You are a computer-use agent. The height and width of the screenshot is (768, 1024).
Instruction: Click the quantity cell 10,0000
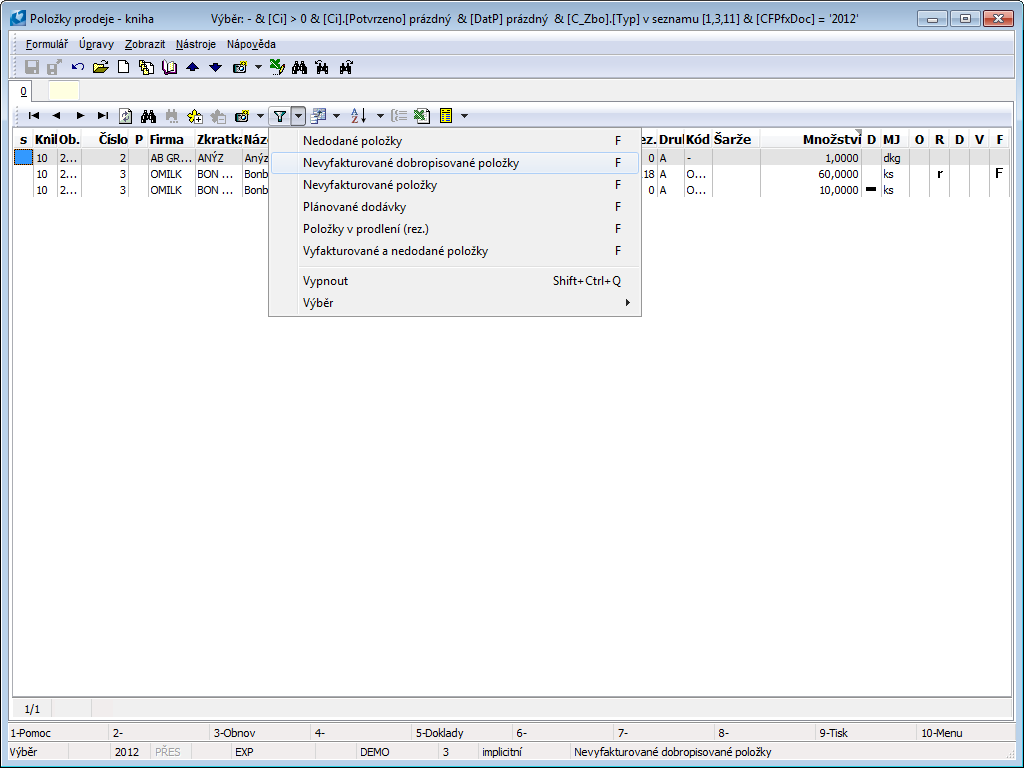(x=812, y=190)
